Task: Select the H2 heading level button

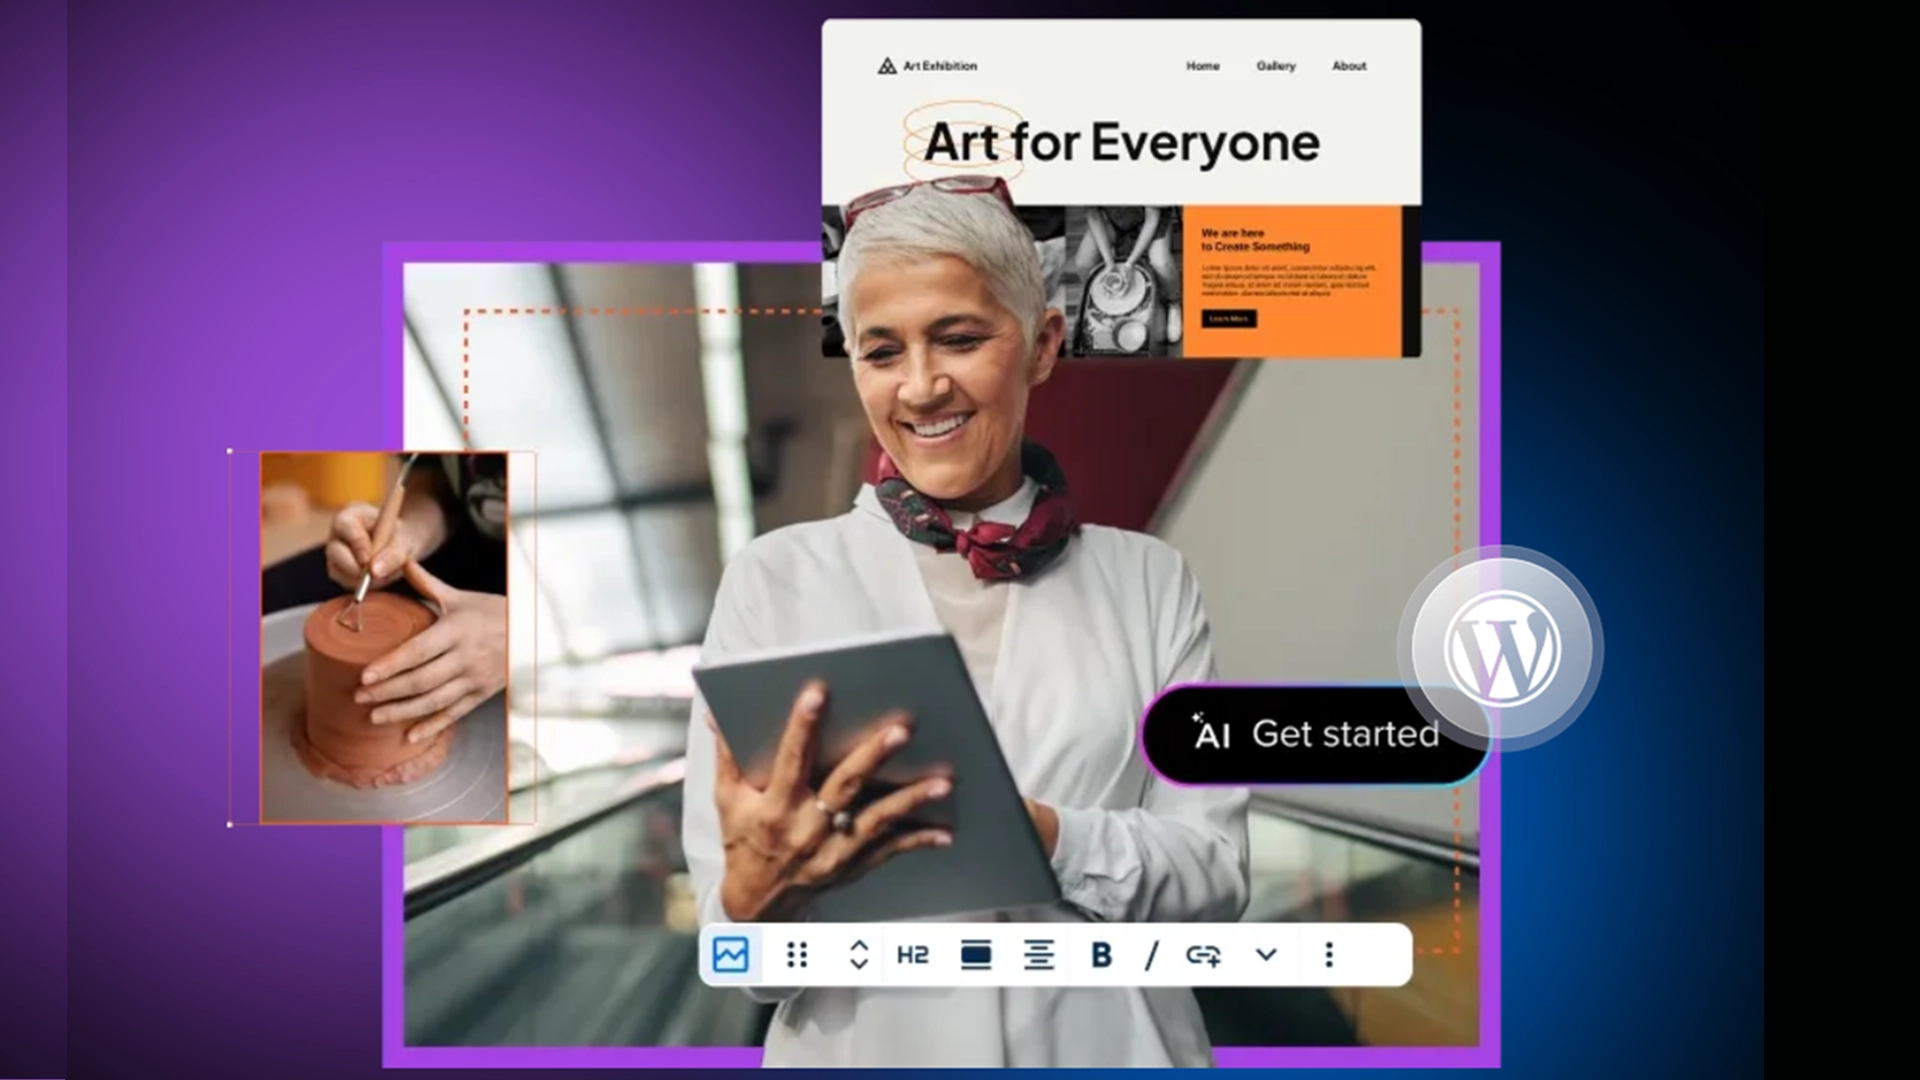Action: click(x=912, y=956)
